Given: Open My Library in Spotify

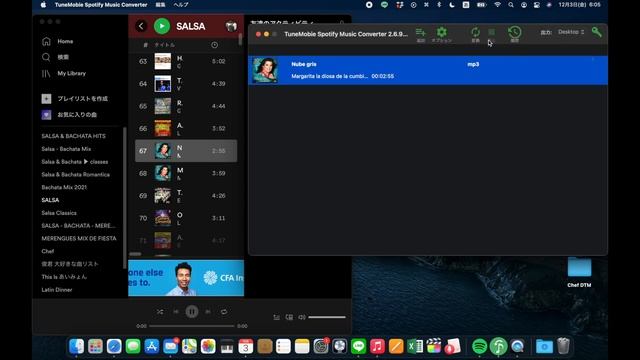Looking at the screenshot, I should [x=64, y=73].
